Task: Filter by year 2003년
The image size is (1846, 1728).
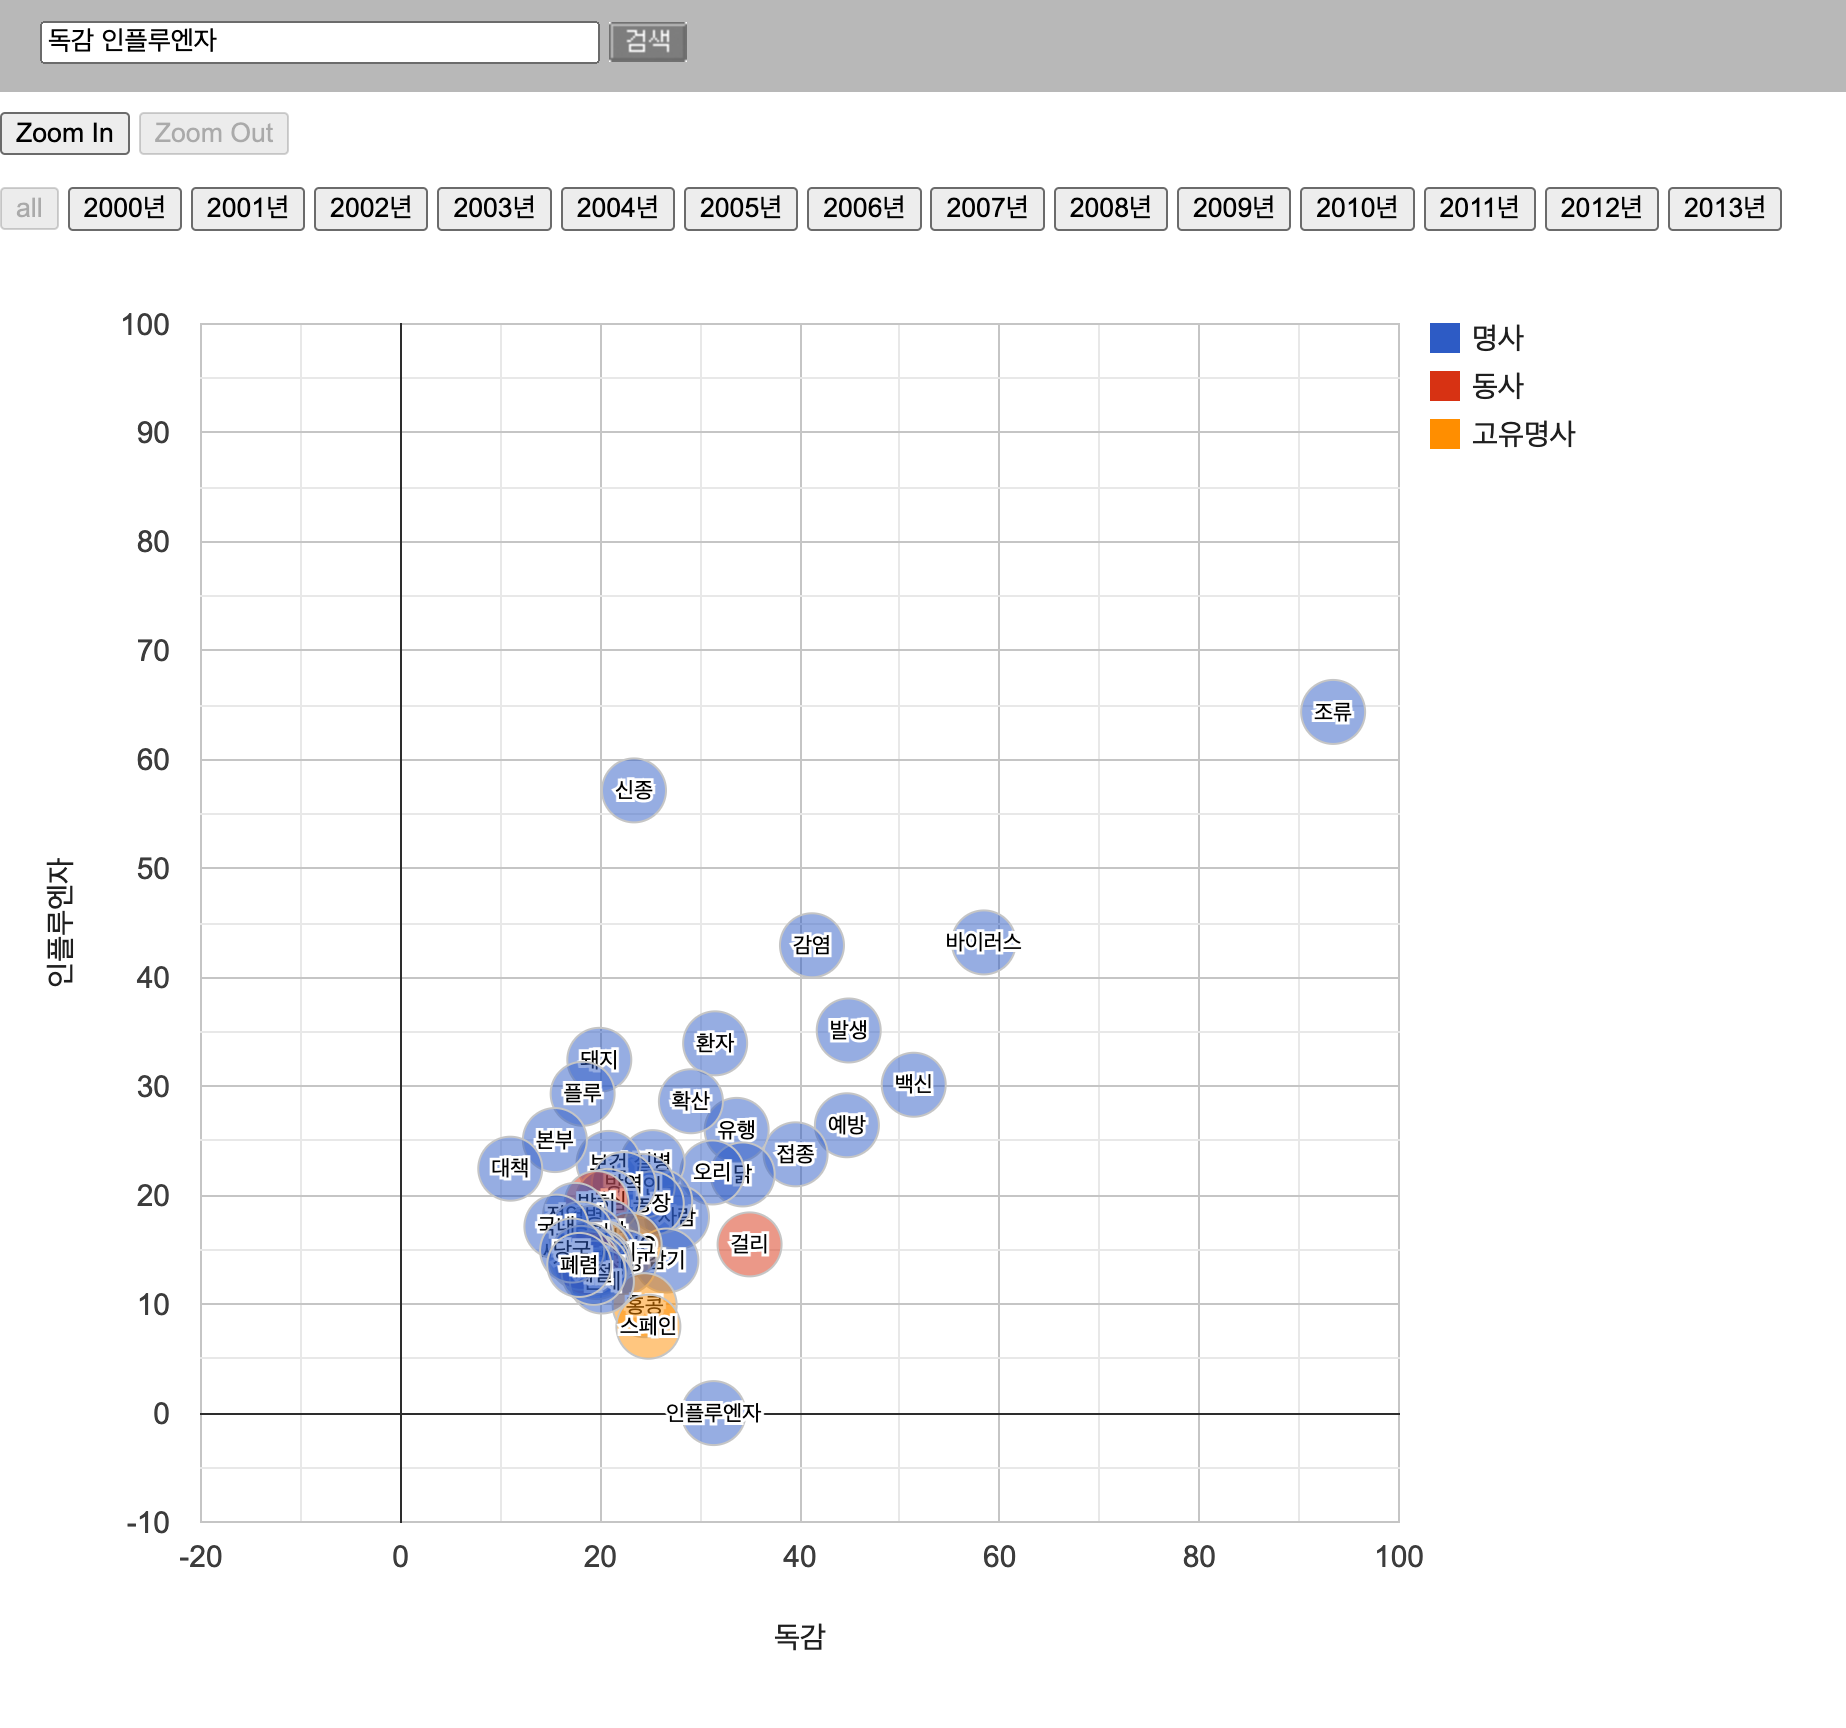Action: (494, 208)
